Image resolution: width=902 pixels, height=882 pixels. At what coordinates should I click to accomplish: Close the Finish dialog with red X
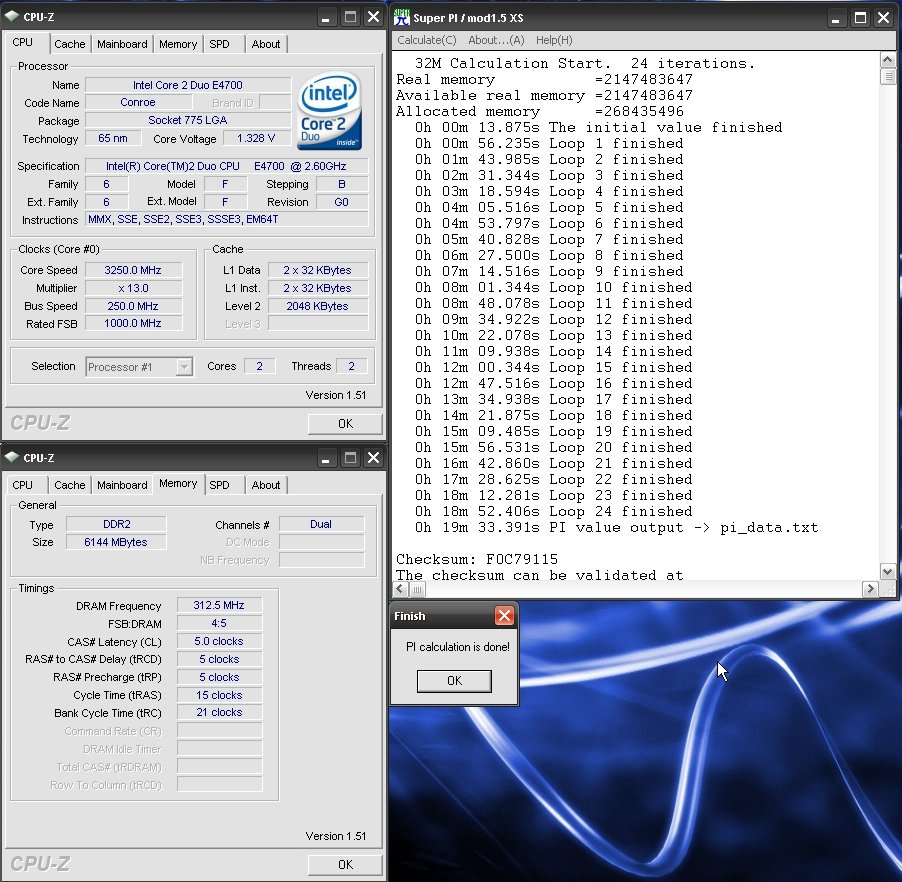504,616
